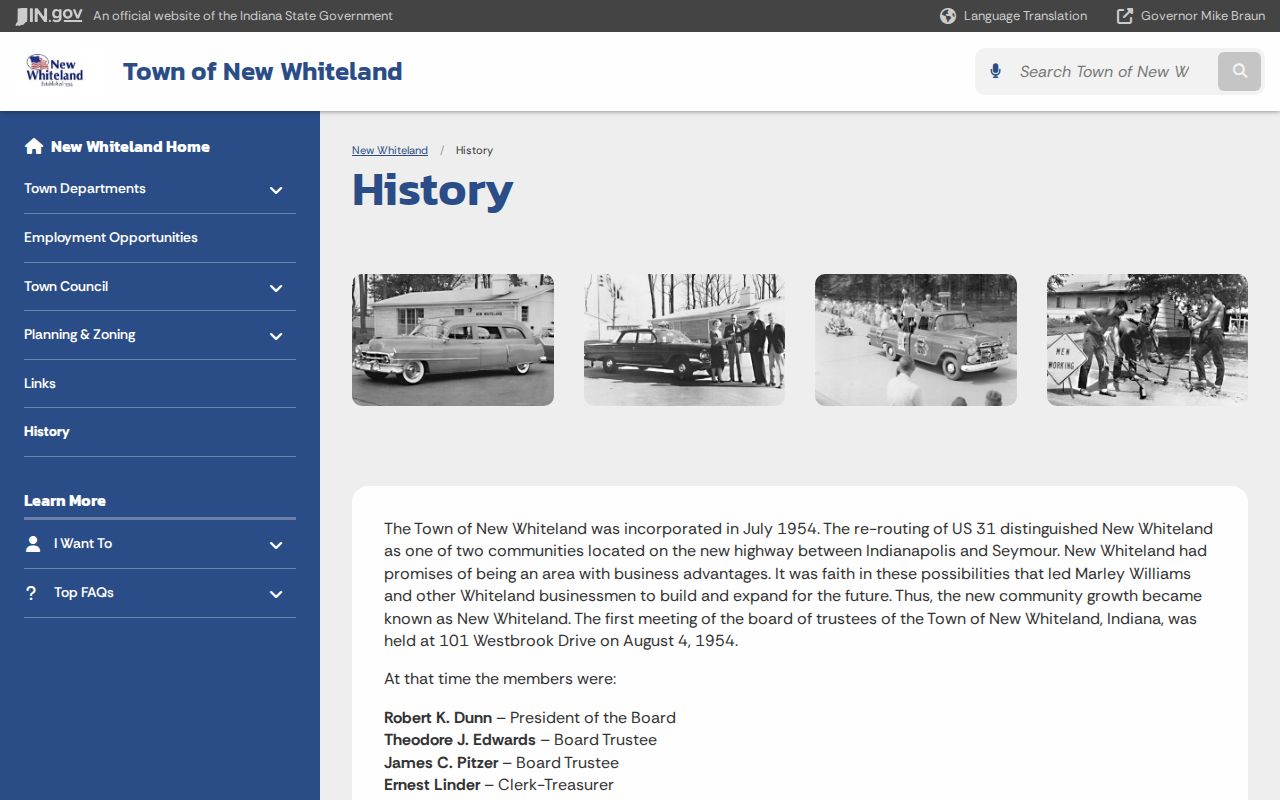The height and width of the screenshot is (800, 1280).
Task: Expand the Town Departments submenu chevron
Action: click(276, 190)
